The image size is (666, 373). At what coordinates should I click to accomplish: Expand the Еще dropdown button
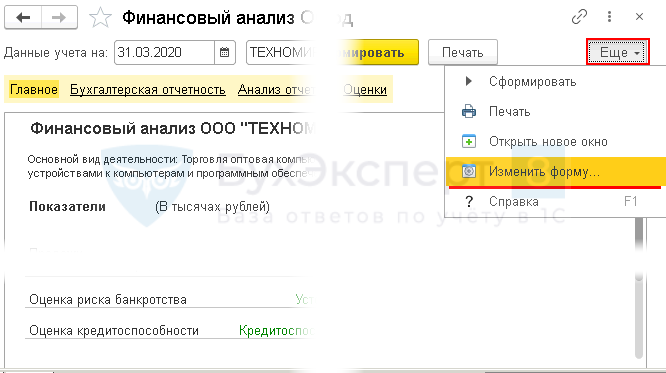618,52
